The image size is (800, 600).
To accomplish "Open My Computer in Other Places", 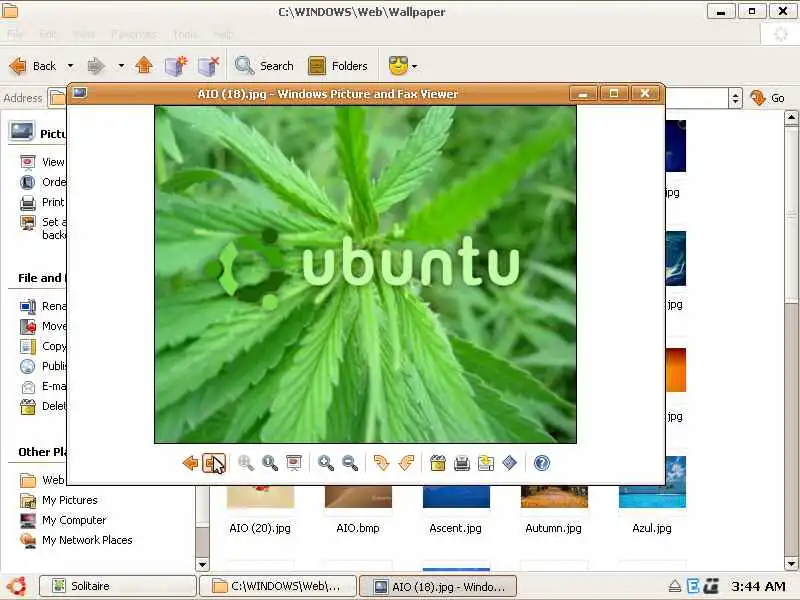I will click(63, 520).
